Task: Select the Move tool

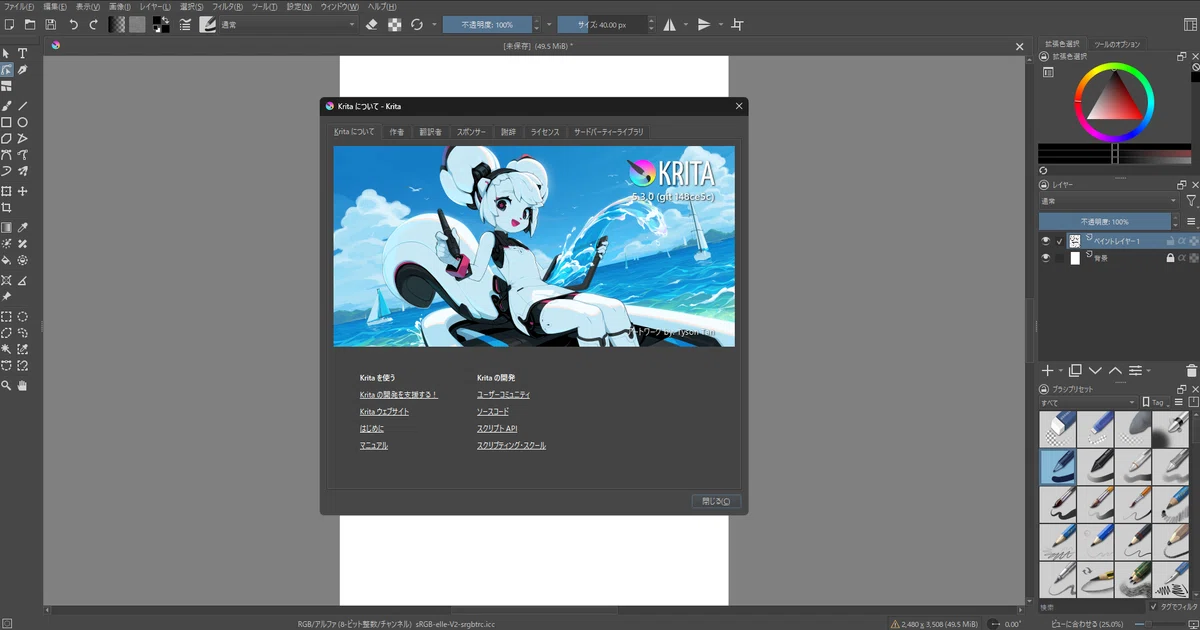Action: pos(22,191)
